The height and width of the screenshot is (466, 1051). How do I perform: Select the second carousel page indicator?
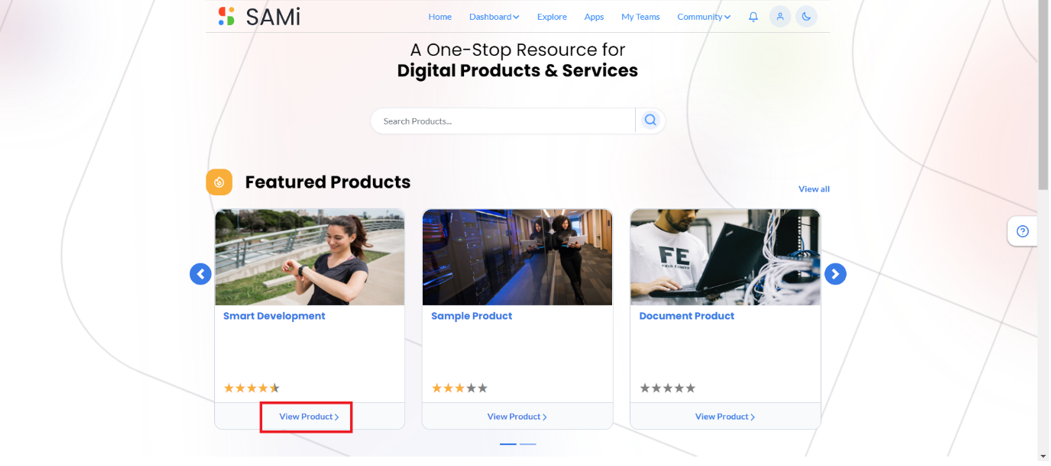(528, 444)
